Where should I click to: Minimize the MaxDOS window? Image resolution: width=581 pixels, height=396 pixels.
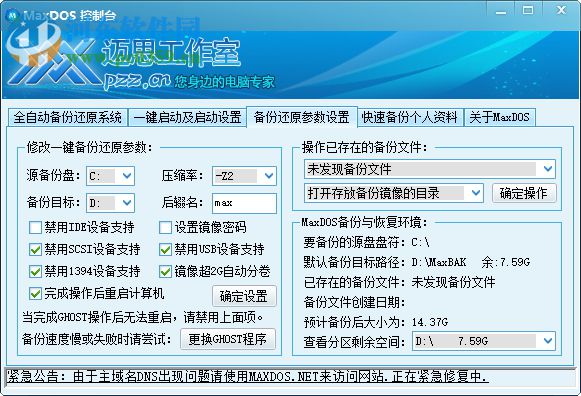501,12
